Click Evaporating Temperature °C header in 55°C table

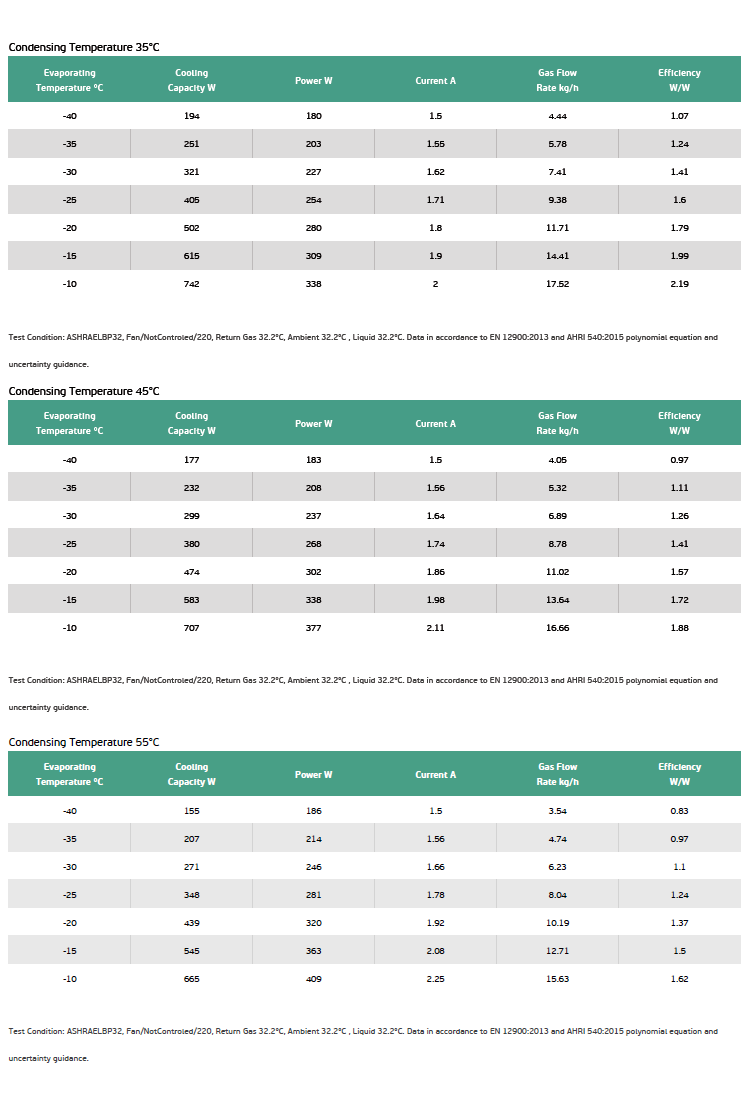point(69,774)
